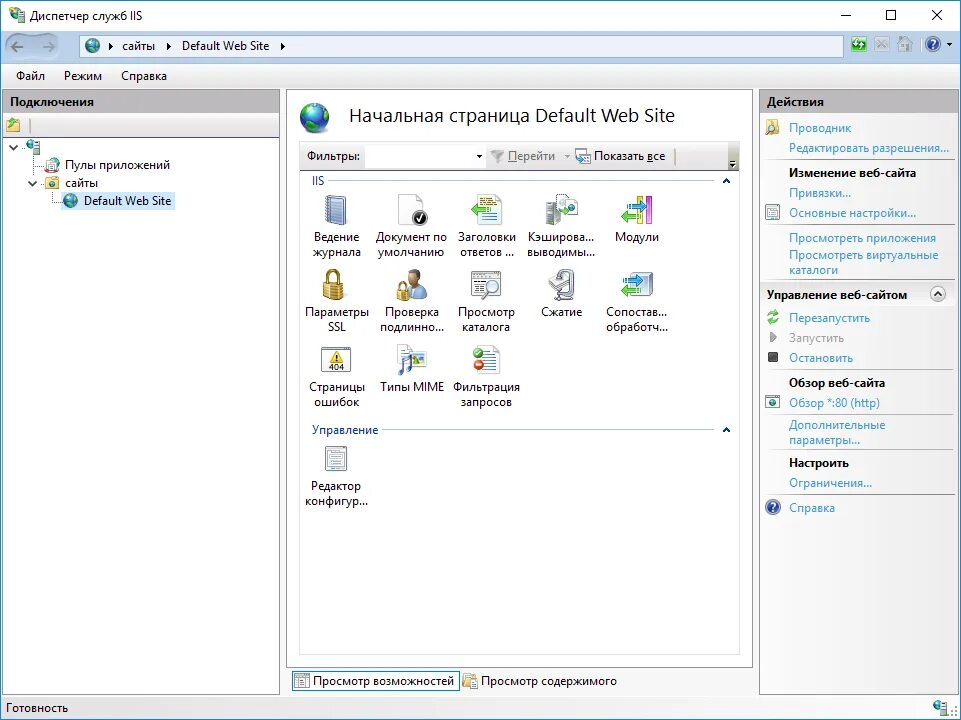Collapse the server root node in tree
The image size is (961, 720).
point(13,147)
